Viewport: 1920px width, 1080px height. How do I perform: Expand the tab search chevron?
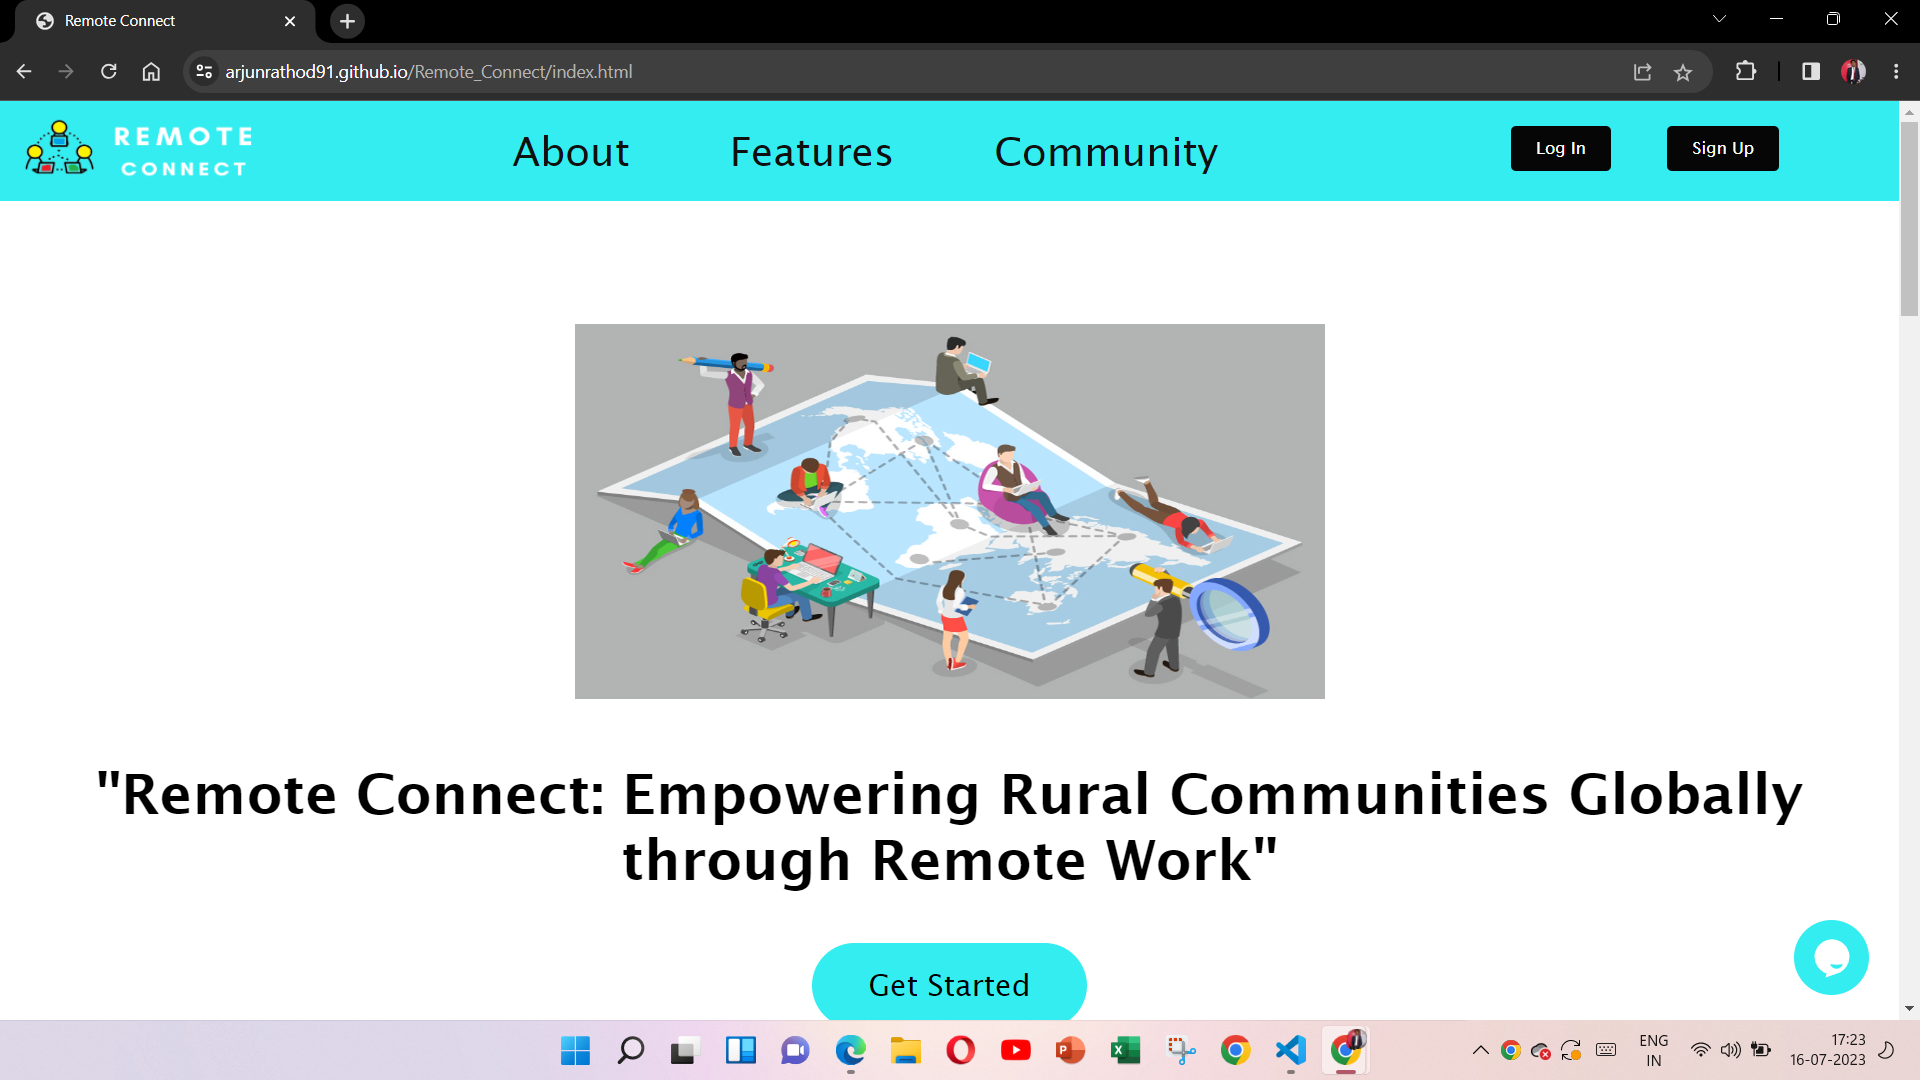(x=1719, y=19)
